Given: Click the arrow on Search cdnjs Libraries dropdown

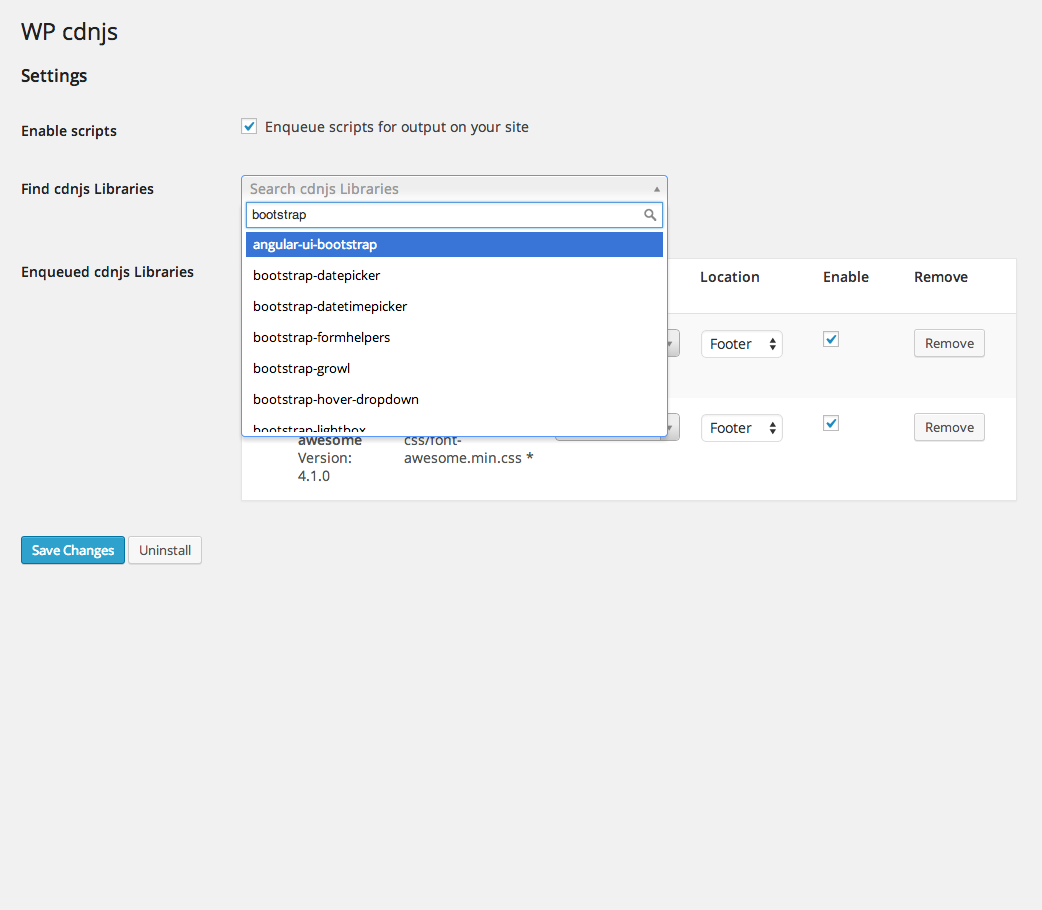Looking at the screenshot, I should (x=656, y=189).
